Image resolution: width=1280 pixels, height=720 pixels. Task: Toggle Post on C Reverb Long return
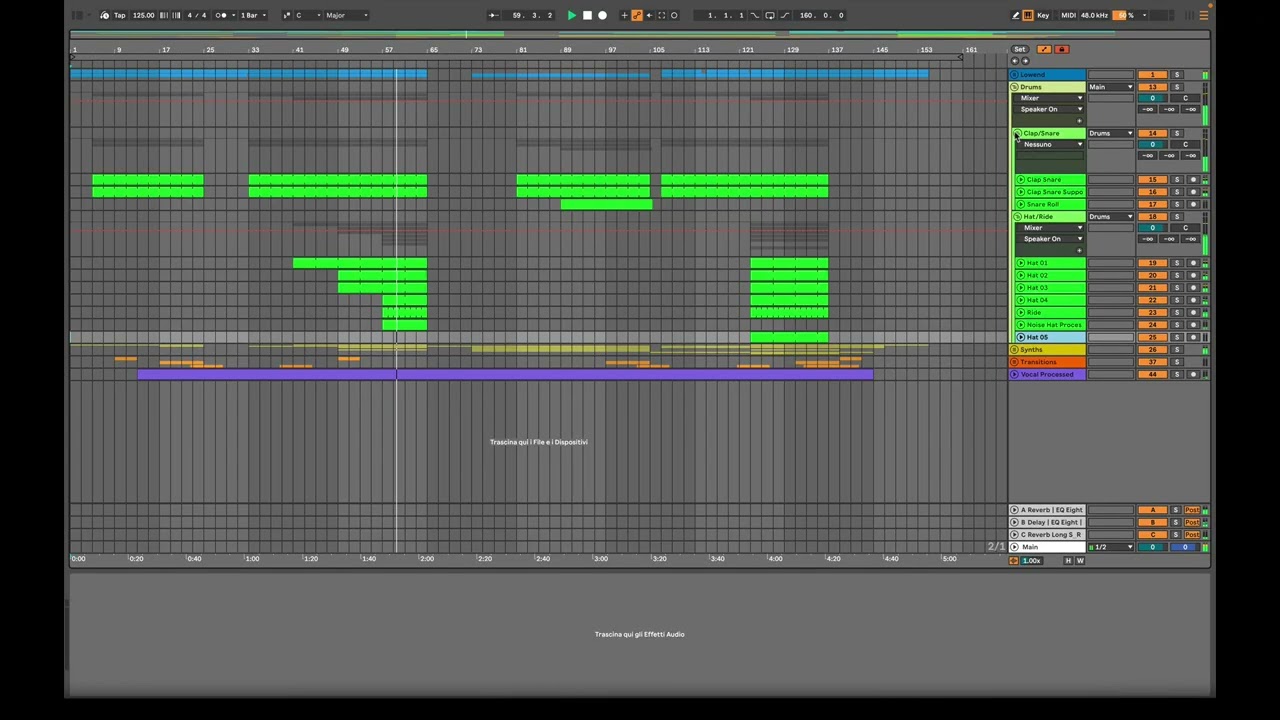point(1192,534)
